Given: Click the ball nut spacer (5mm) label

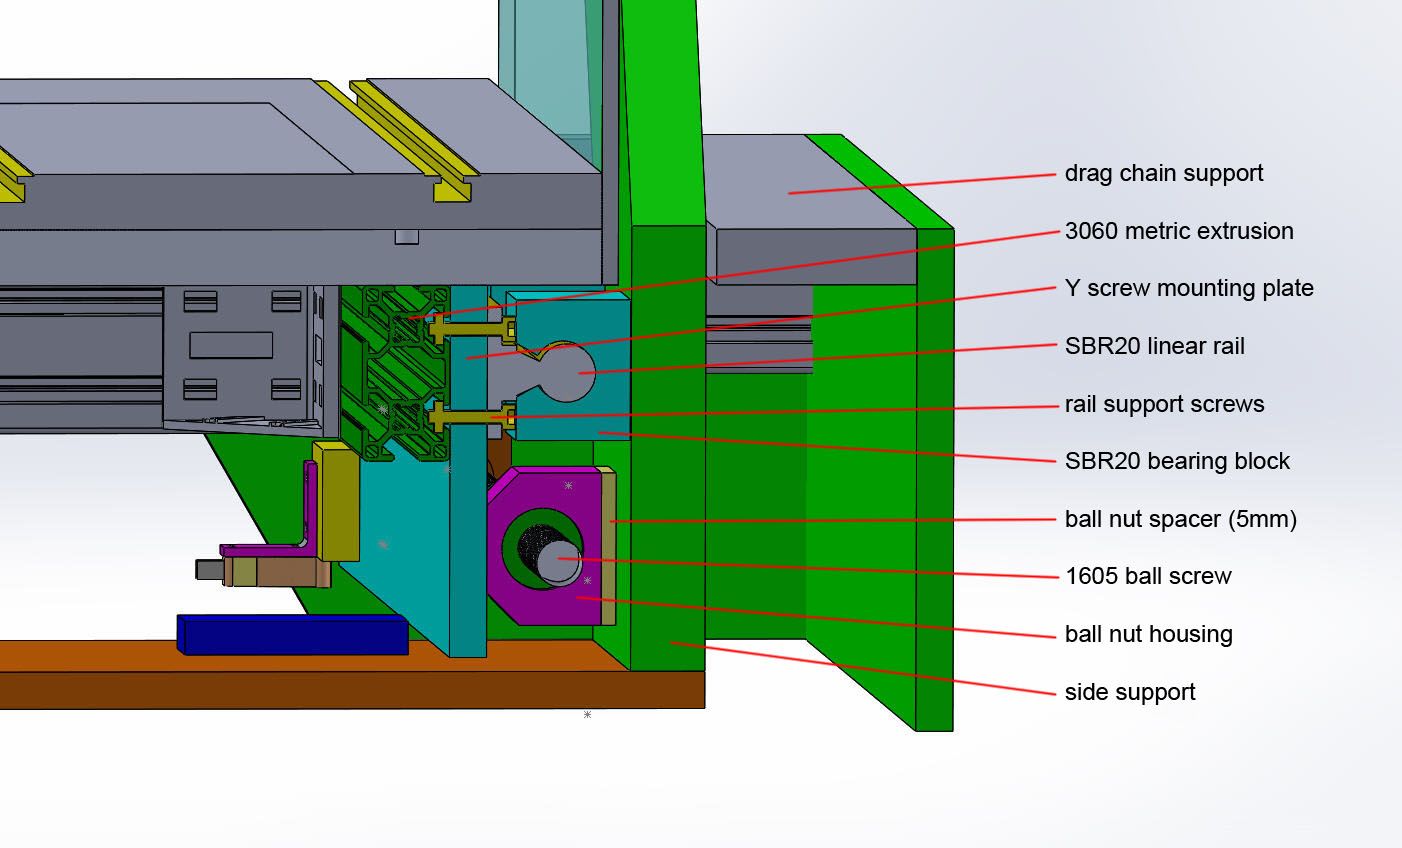Looking at the screenshot, I should (x=1183, y=519).
